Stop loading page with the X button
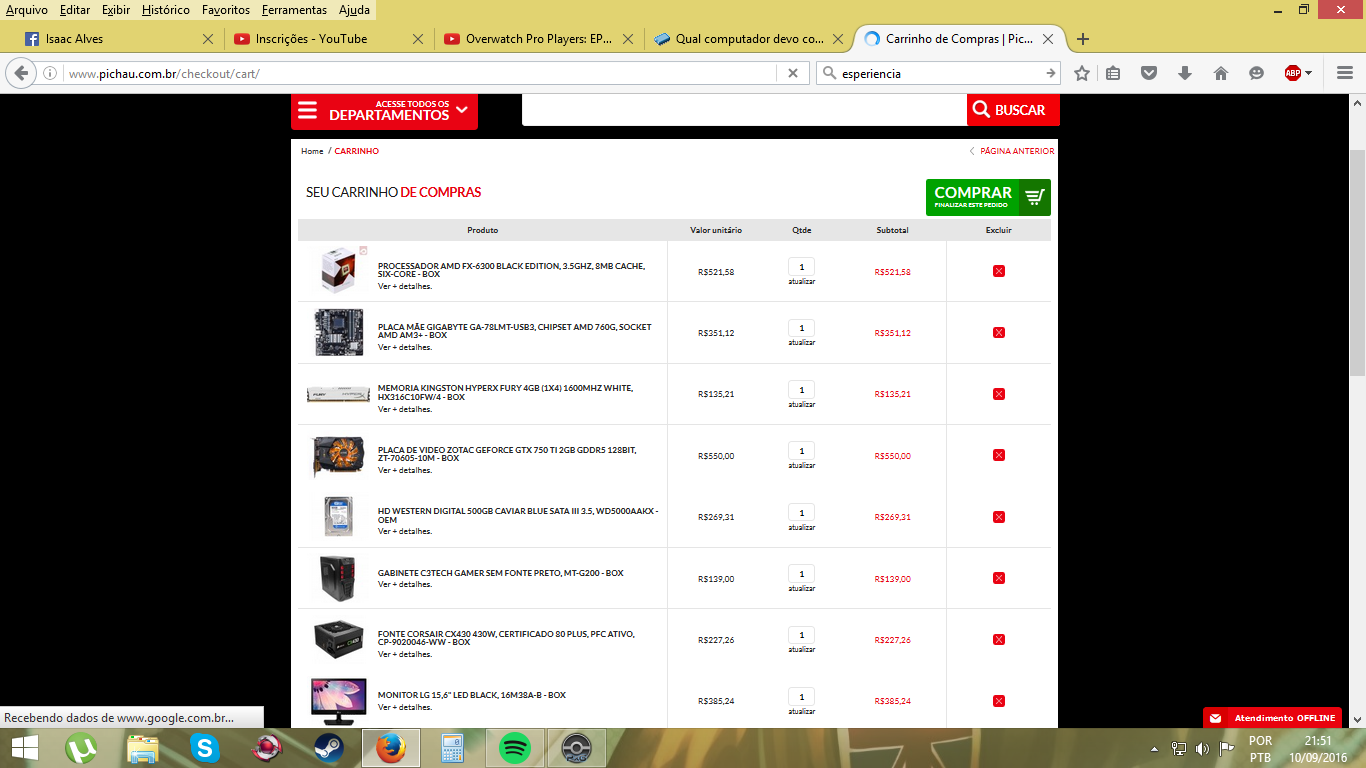Image resolution: width=1366 pixels, height=768 pixels. [x=792, y=73]
